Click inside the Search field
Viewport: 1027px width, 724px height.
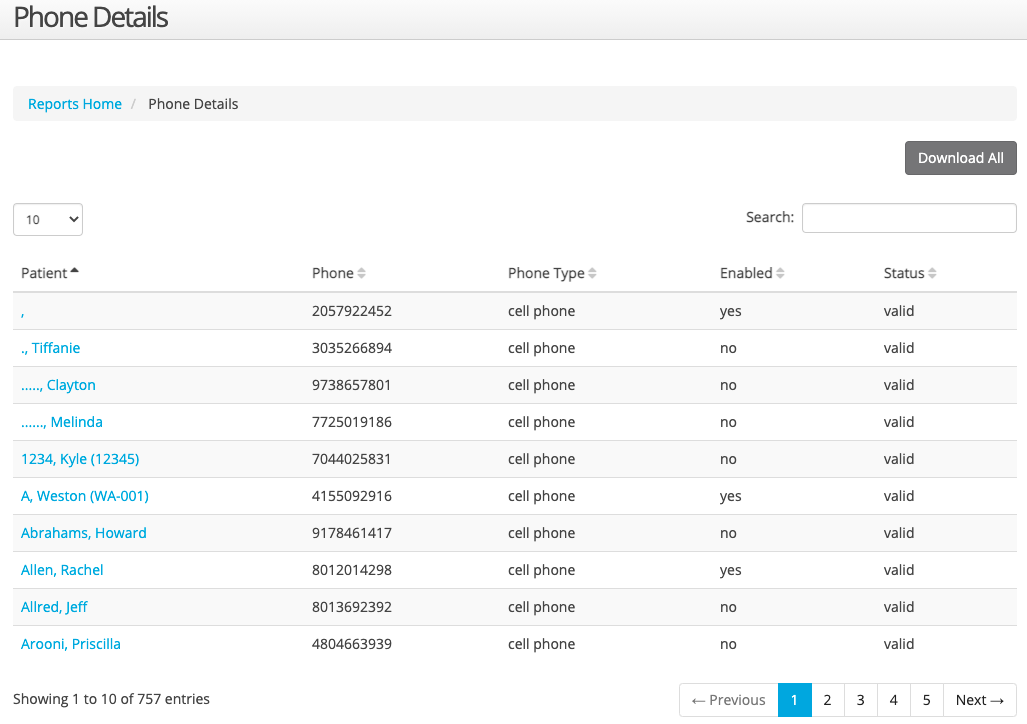(x=908, y=217)
